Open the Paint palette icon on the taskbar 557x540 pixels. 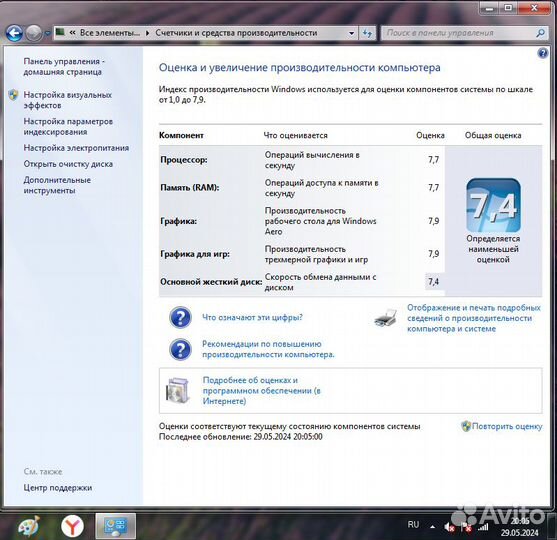29,526
